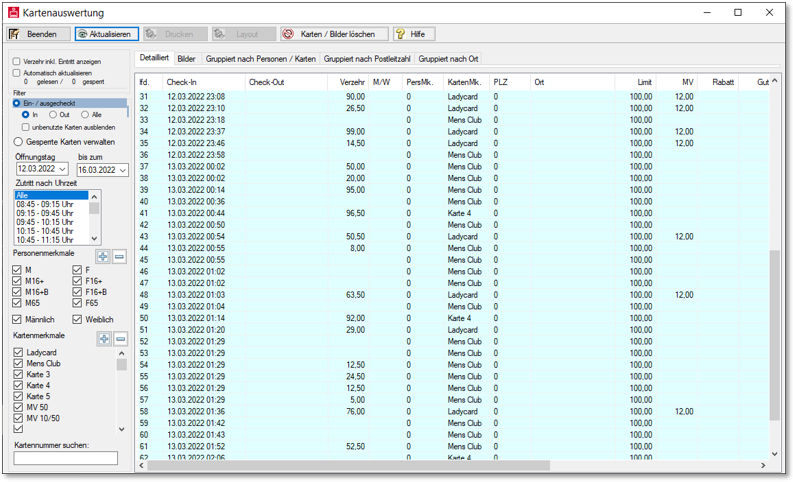Select Alle in the time list
Viewport: 793px width, 482px height.
coord(52,195)
